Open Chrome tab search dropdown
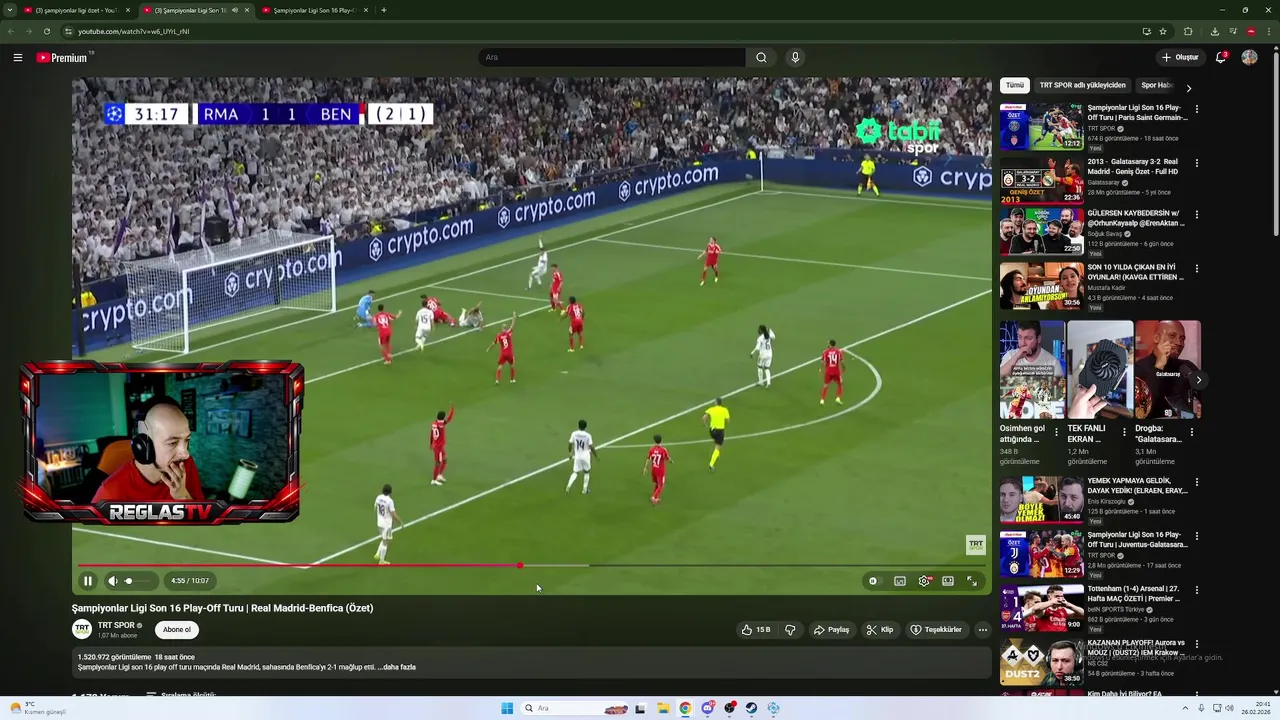The height and width of the screenshot is (720, 1280). point(9,10)
